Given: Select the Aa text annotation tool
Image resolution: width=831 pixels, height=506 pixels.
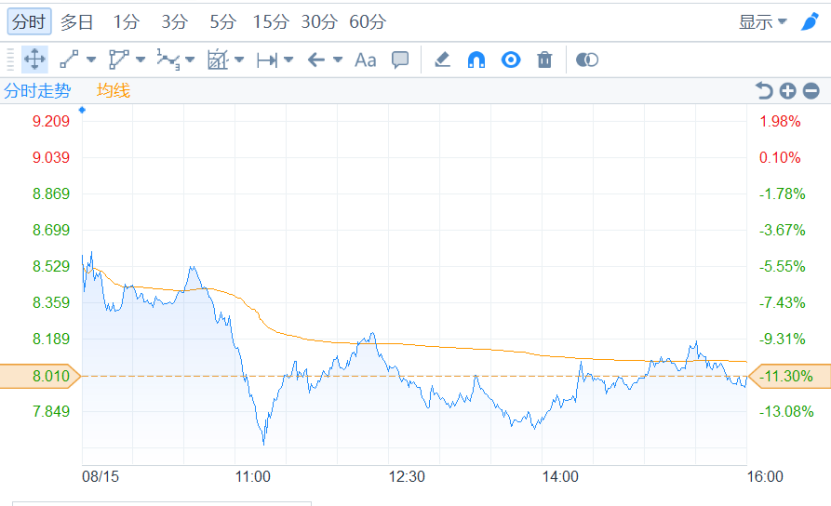Looking at the screenshot, I should pyautogui.click(x=365, y=60).
